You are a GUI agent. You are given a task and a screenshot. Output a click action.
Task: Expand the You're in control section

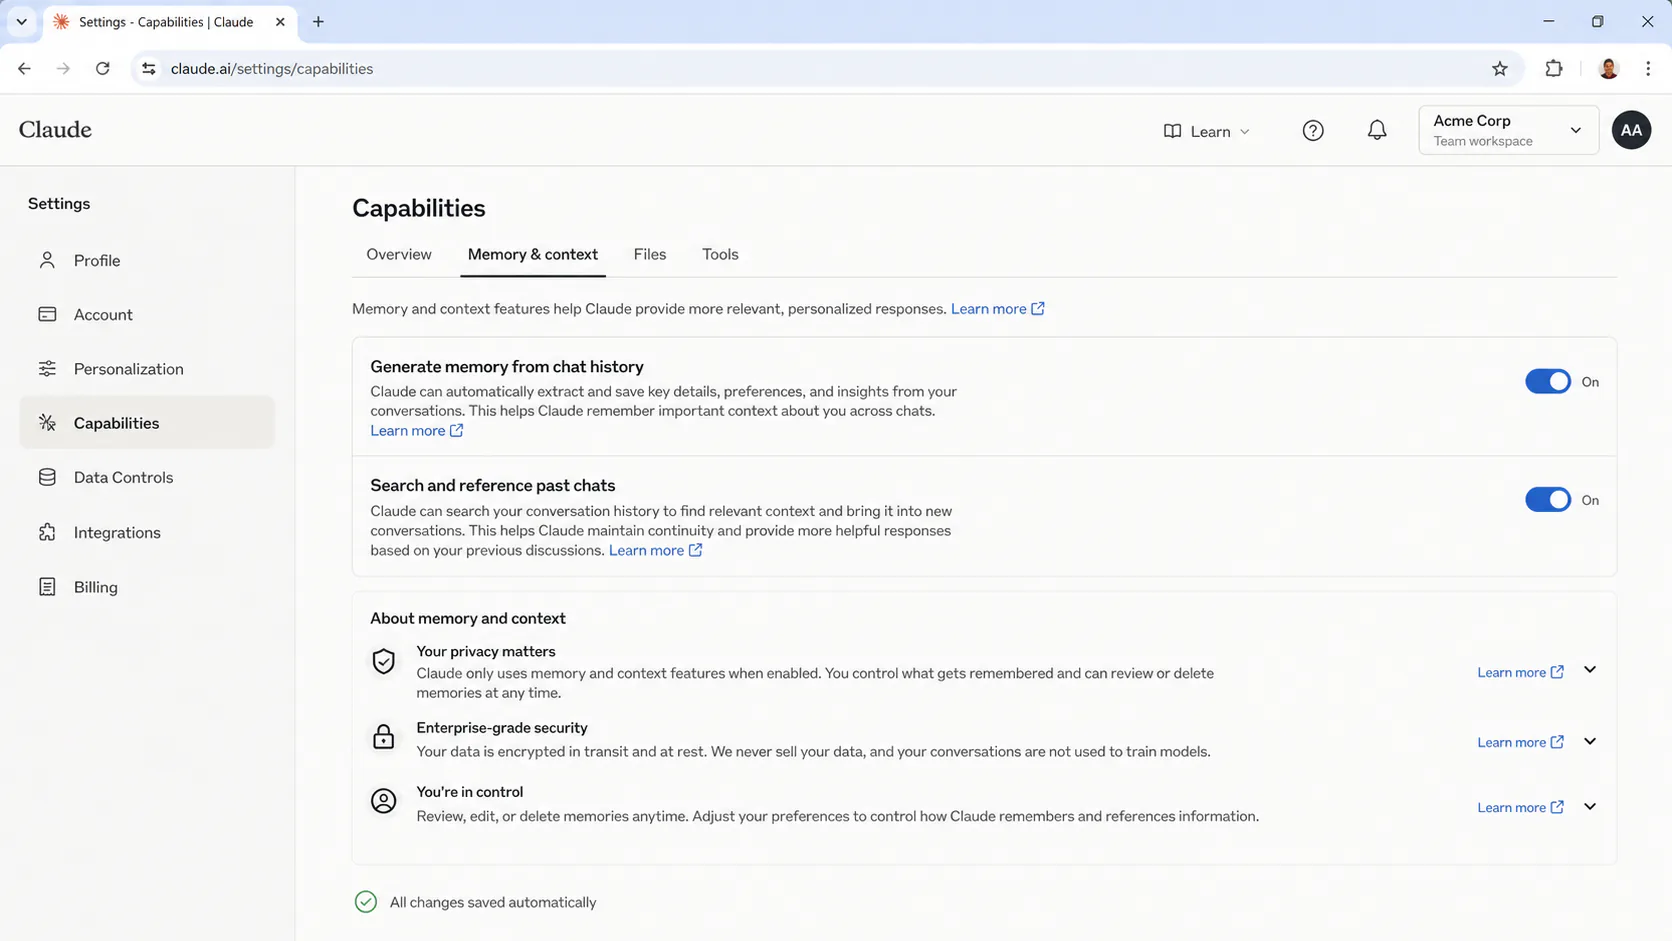(1590, 806)
